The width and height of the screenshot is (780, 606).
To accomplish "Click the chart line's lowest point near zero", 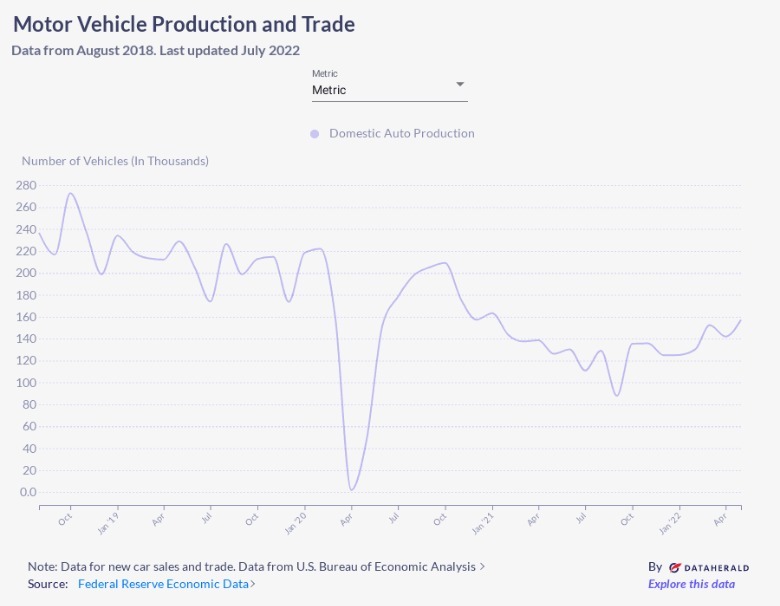I will click(x=351, y=489).
